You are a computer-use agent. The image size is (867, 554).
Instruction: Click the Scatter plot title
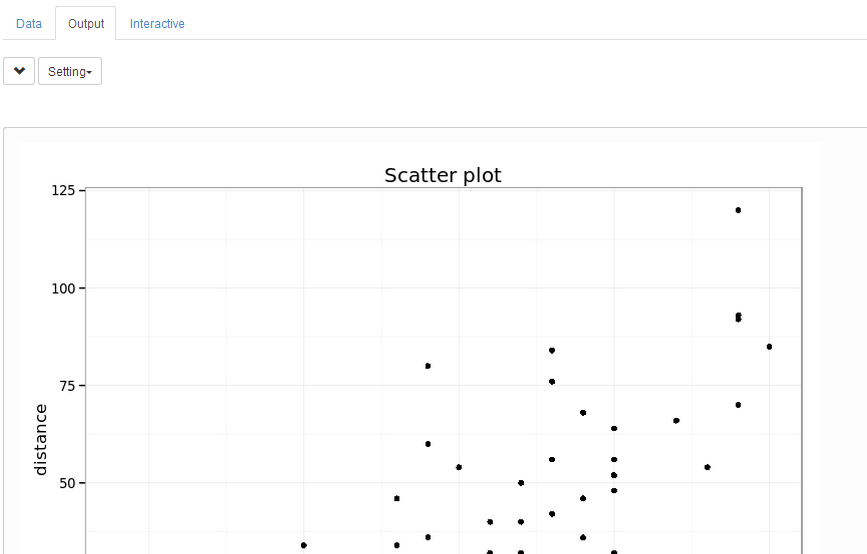pos(443,175)
